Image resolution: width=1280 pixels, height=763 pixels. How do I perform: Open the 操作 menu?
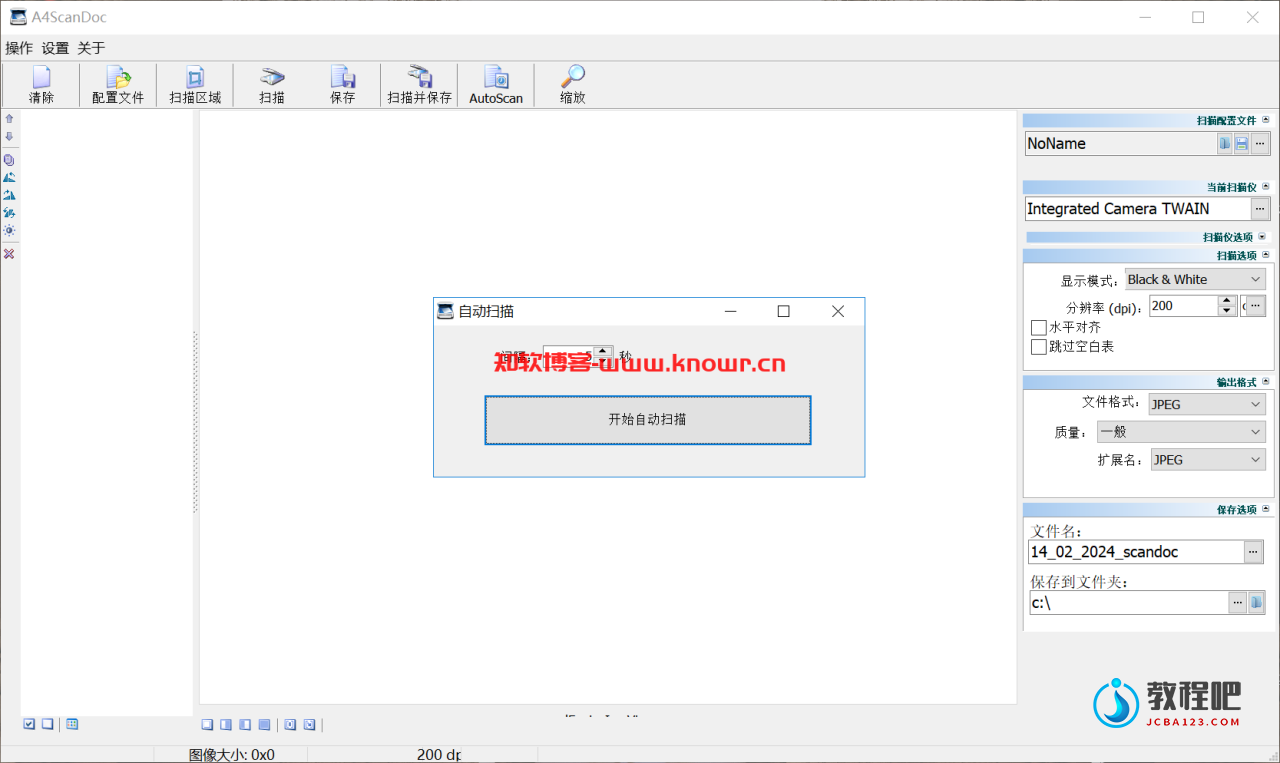tap(19, 48)
